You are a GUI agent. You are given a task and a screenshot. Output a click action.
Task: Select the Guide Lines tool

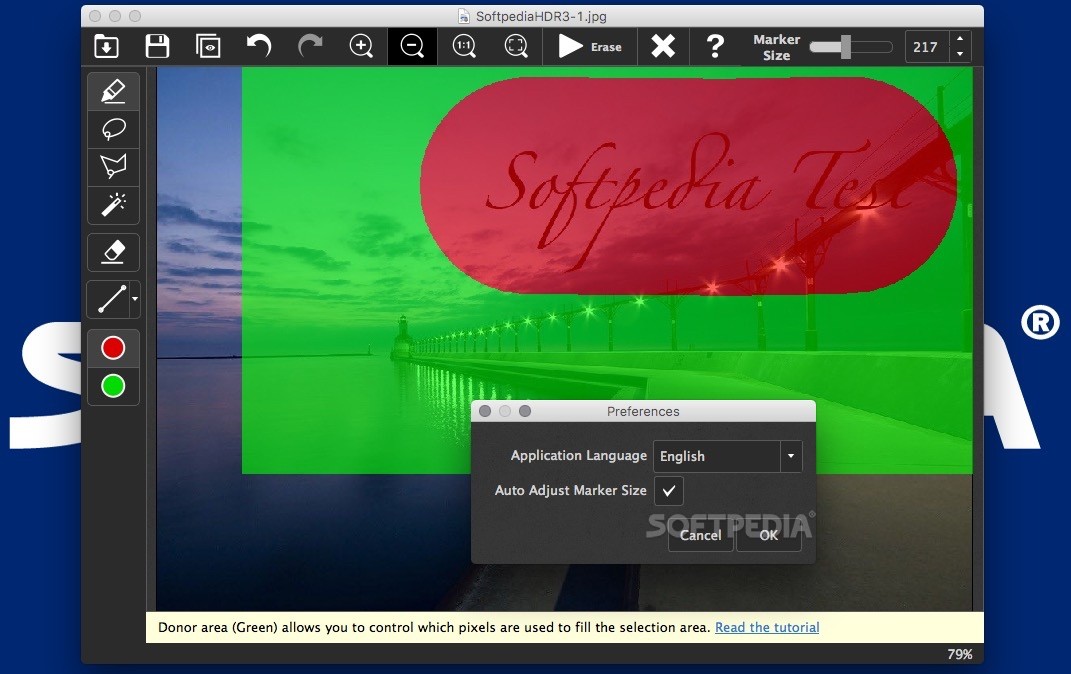(110, 299)
